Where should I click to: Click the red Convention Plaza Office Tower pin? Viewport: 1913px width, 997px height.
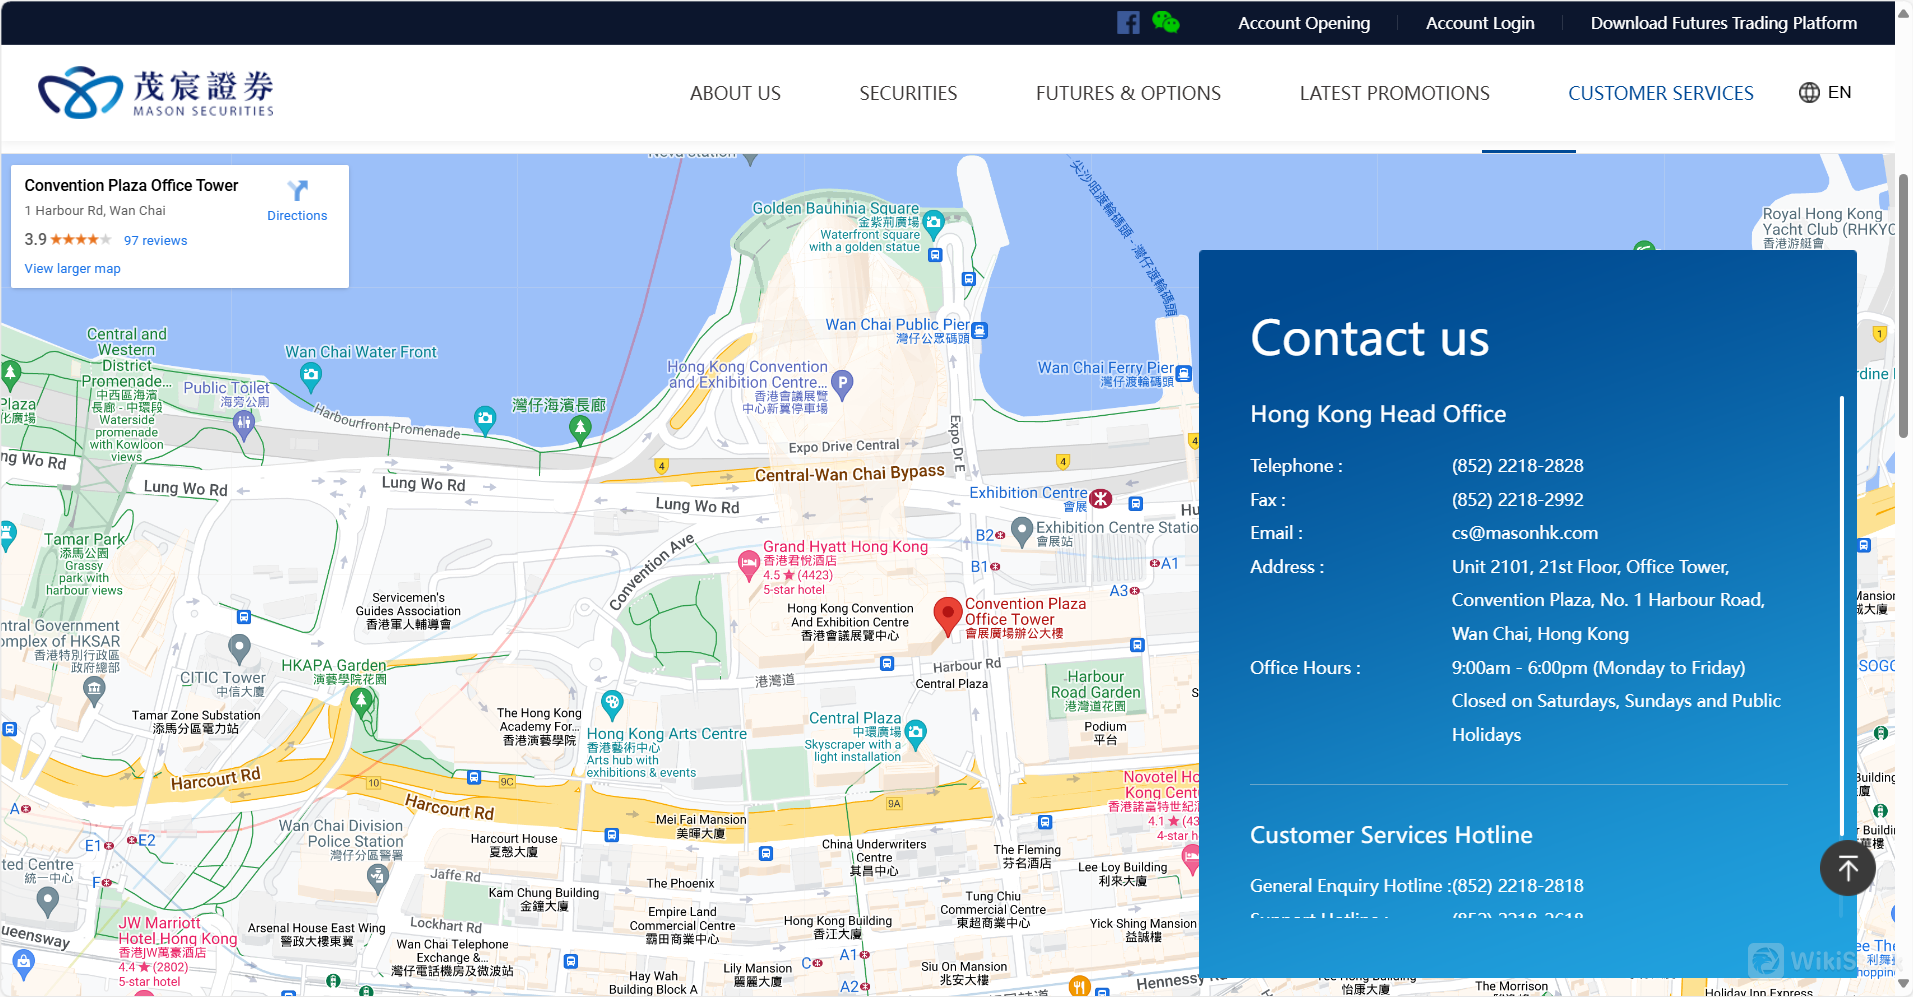(947, 614)
